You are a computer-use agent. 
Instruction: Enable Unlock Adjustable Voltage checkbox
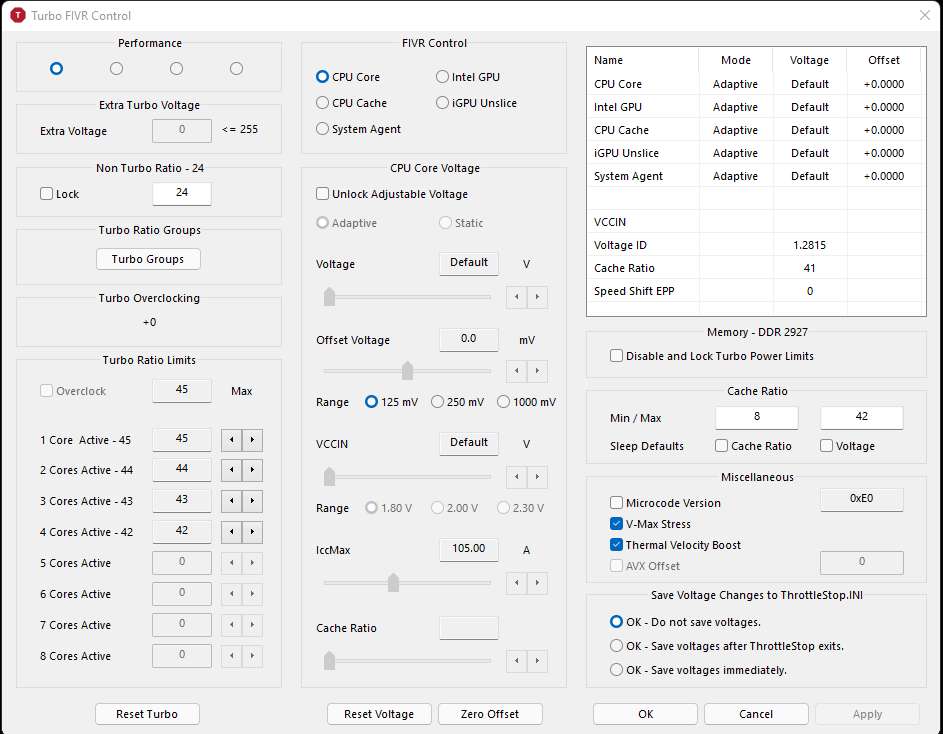pyautogui.click(x=323, y=194)
